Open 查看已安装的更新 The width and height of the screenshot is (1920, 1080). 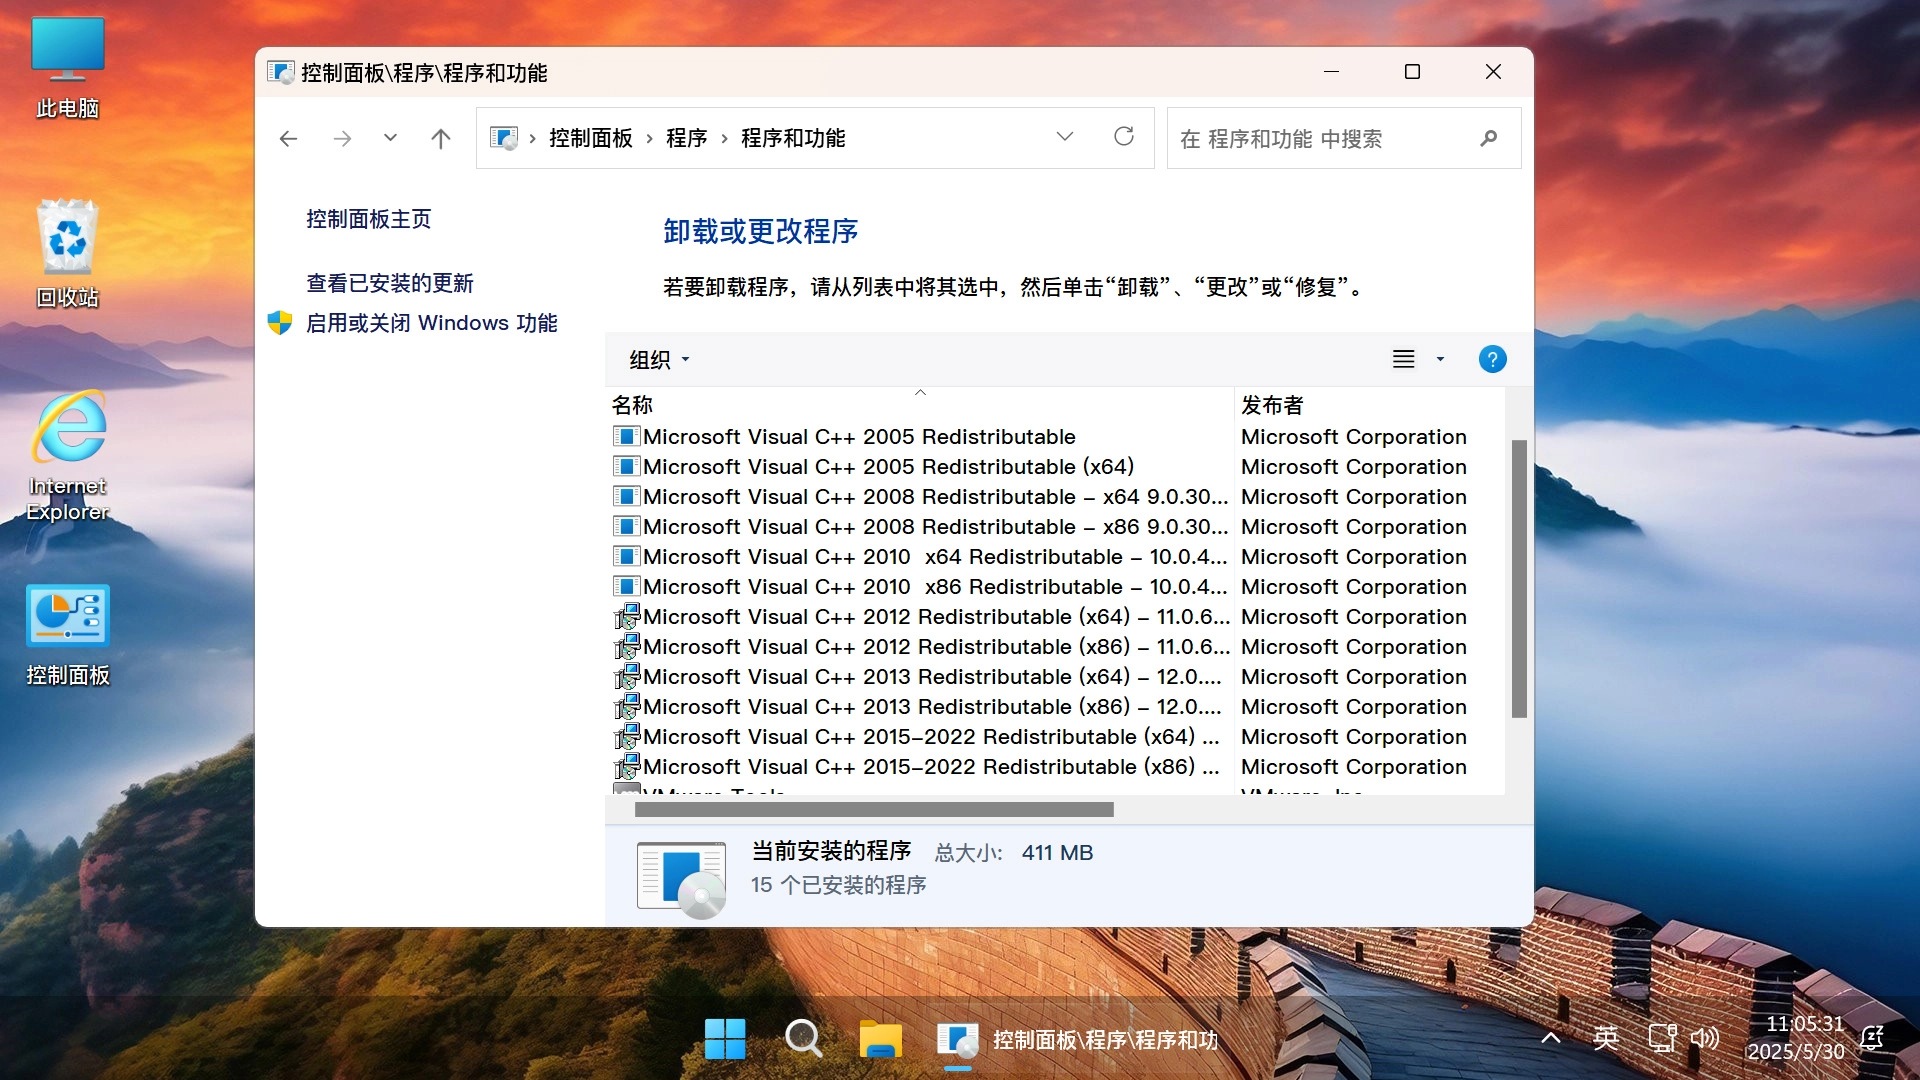389,283
